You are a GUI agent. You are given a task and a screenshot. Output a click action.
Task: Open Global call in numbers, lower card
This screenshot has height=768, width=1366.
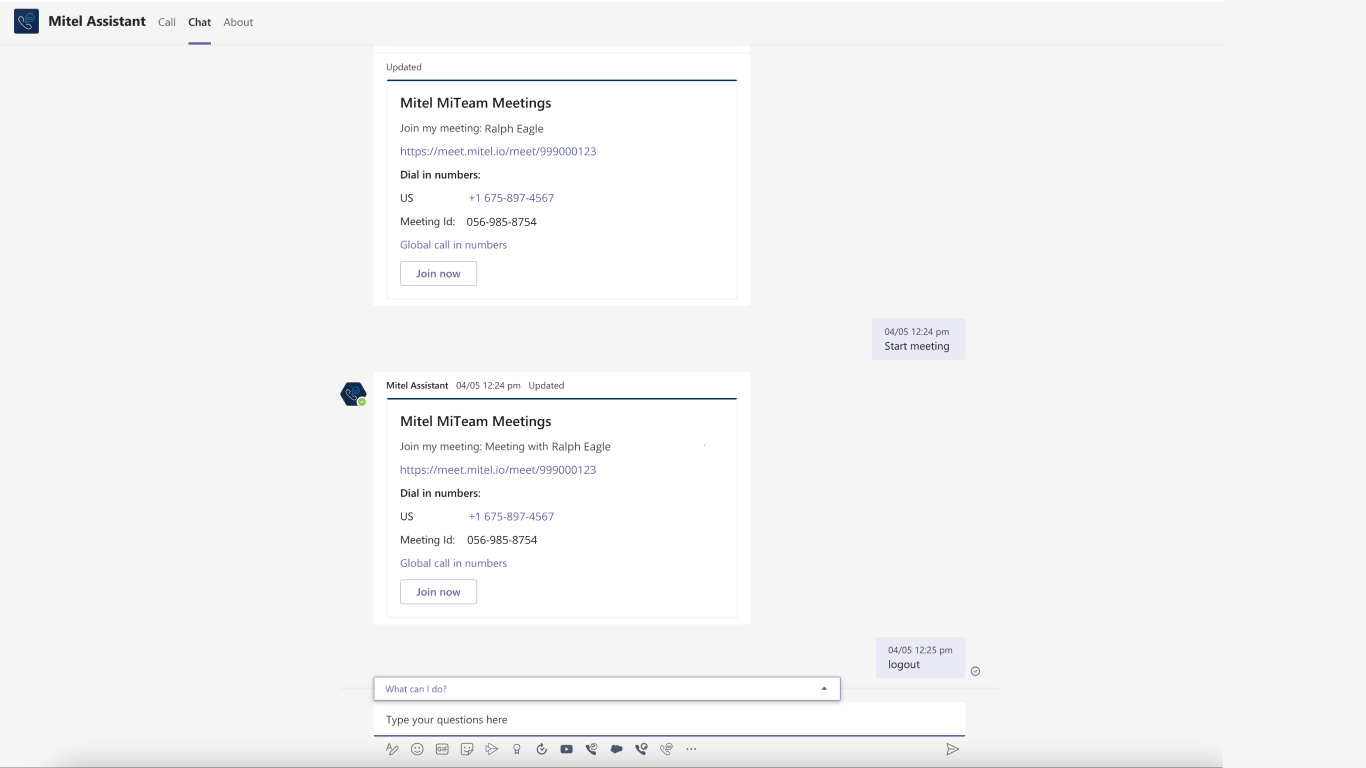[x=453, y=563]
